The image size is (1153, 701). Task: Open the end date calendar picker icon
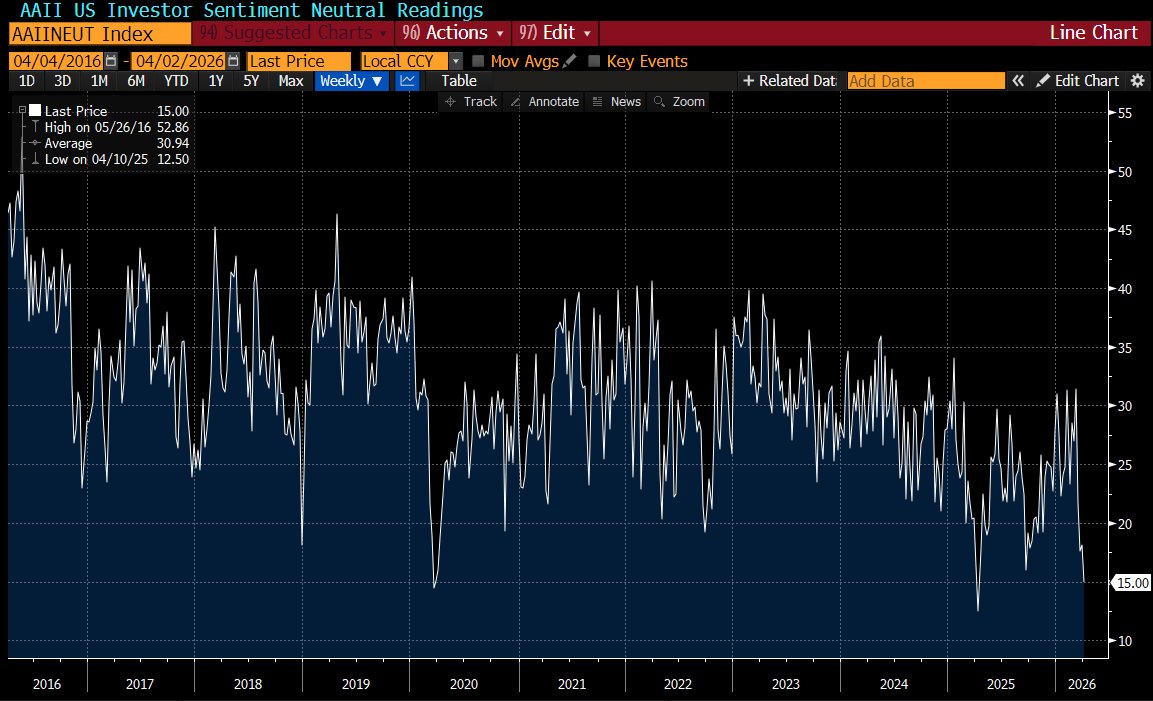click(x=233, y=61)
